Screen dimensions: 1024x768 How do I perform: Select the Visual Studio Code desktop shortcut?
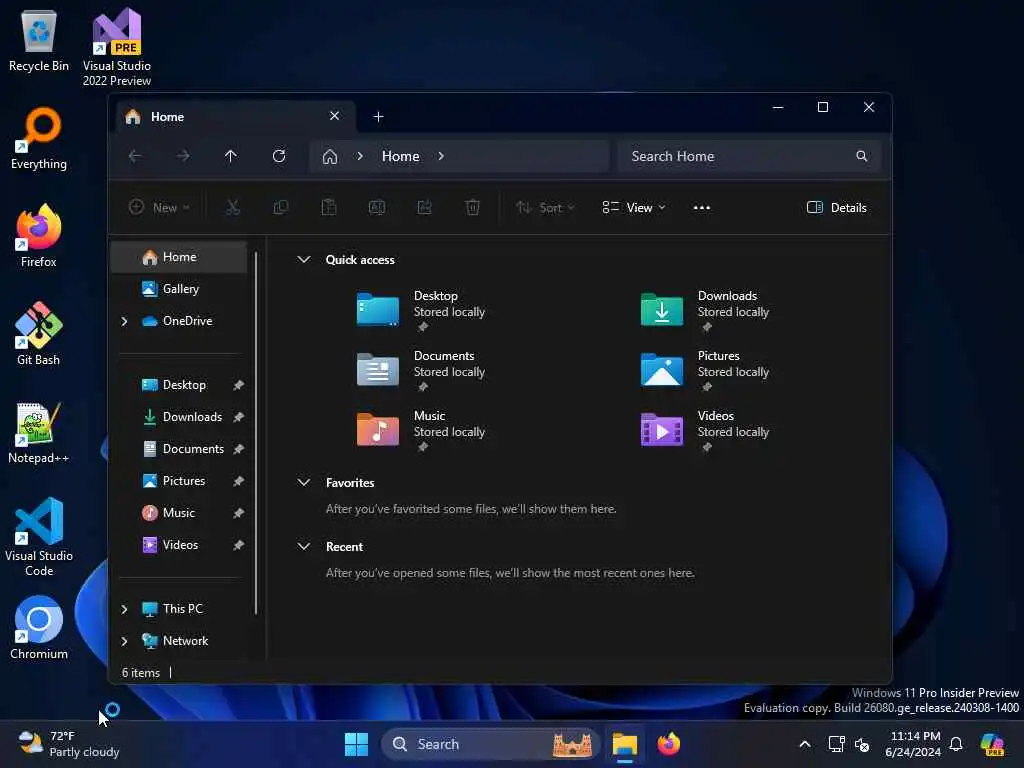(39, 537)
